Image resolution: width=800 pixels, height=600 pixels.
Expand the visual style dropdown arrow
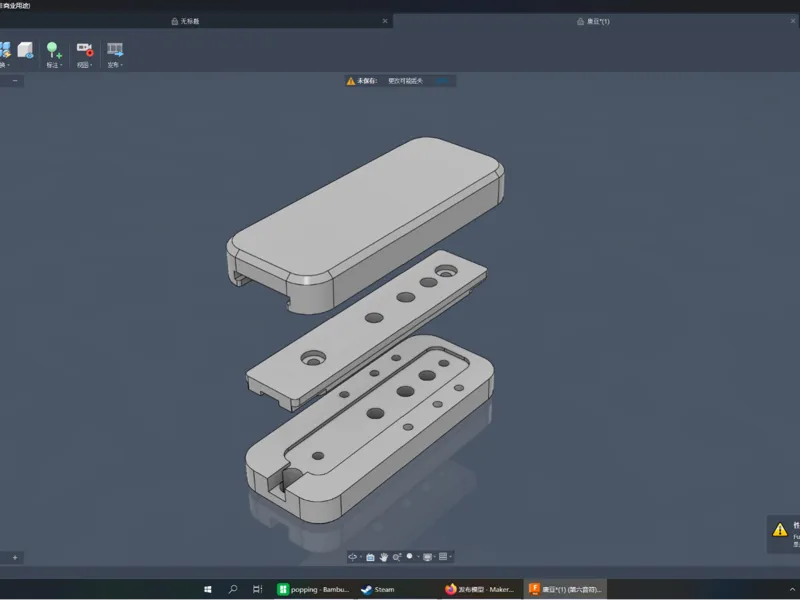tap(418, 557)
